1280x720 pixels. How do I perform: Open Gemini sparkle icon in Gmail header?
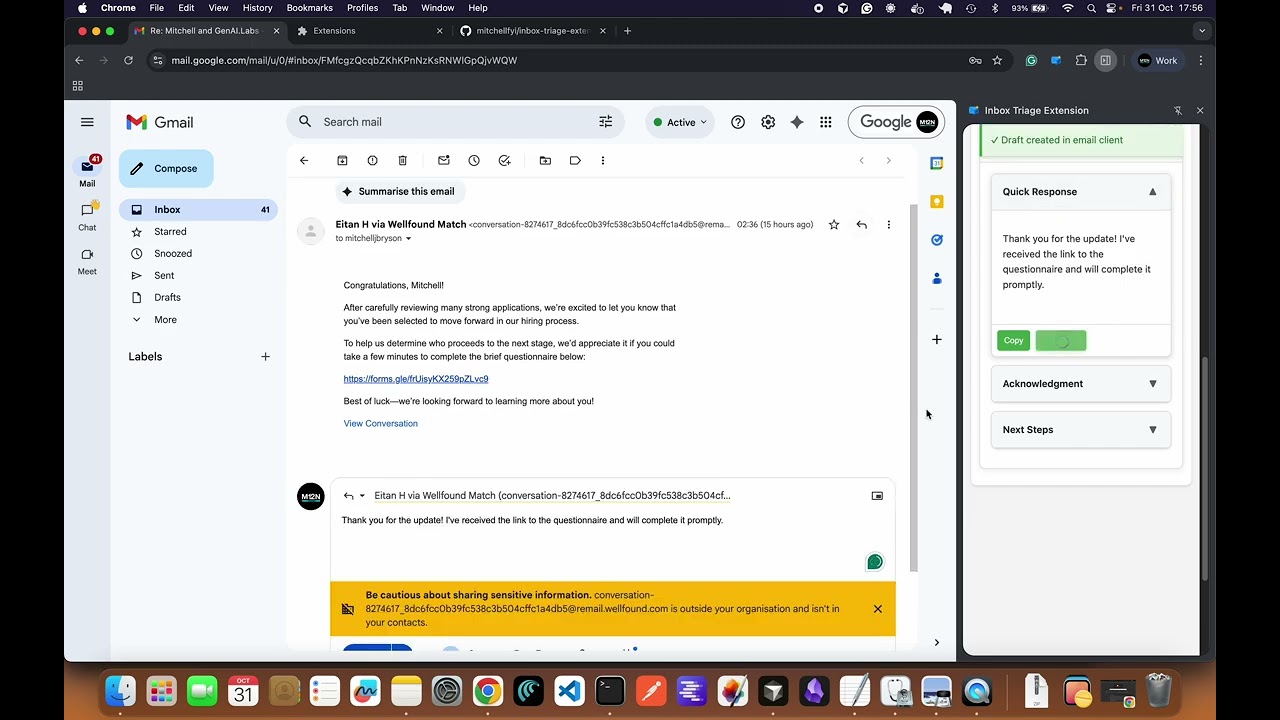tap(797, 122)
